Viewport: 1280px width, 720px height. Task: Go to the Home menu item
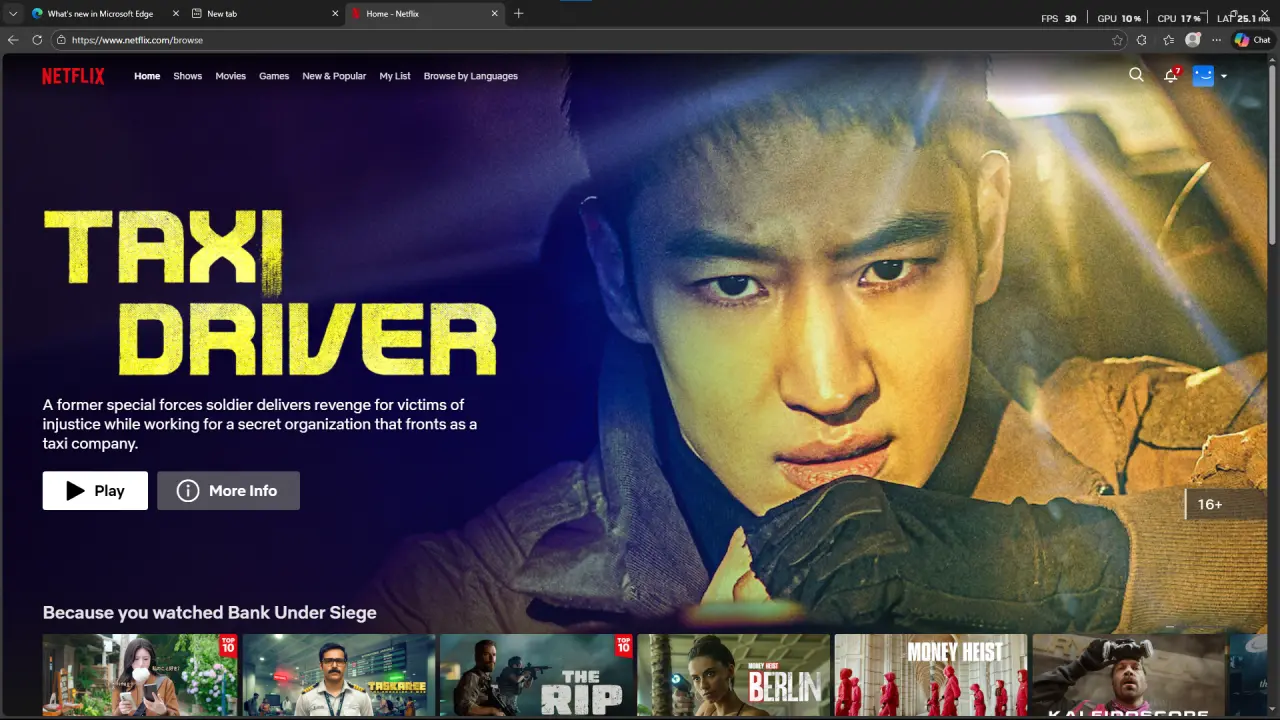point(147,76)
